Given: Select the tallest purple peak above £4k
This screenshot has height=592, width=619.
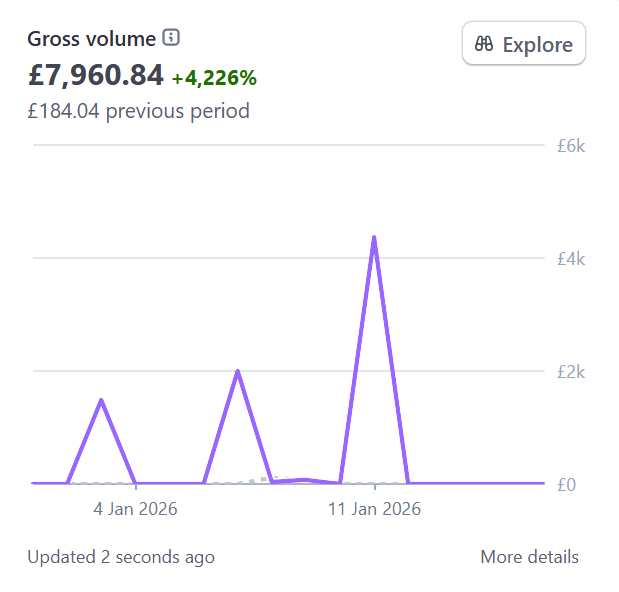Looking at the screenshot, I should coord(374,238).
